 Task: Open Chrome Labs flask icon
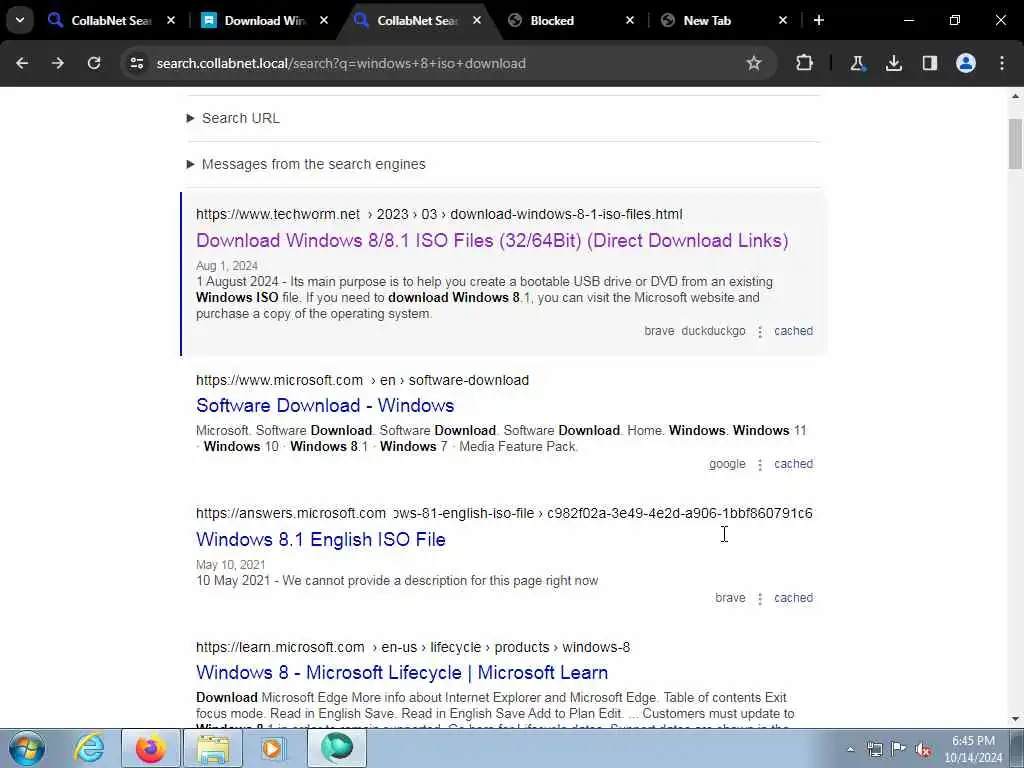click(x=857, y=63)
